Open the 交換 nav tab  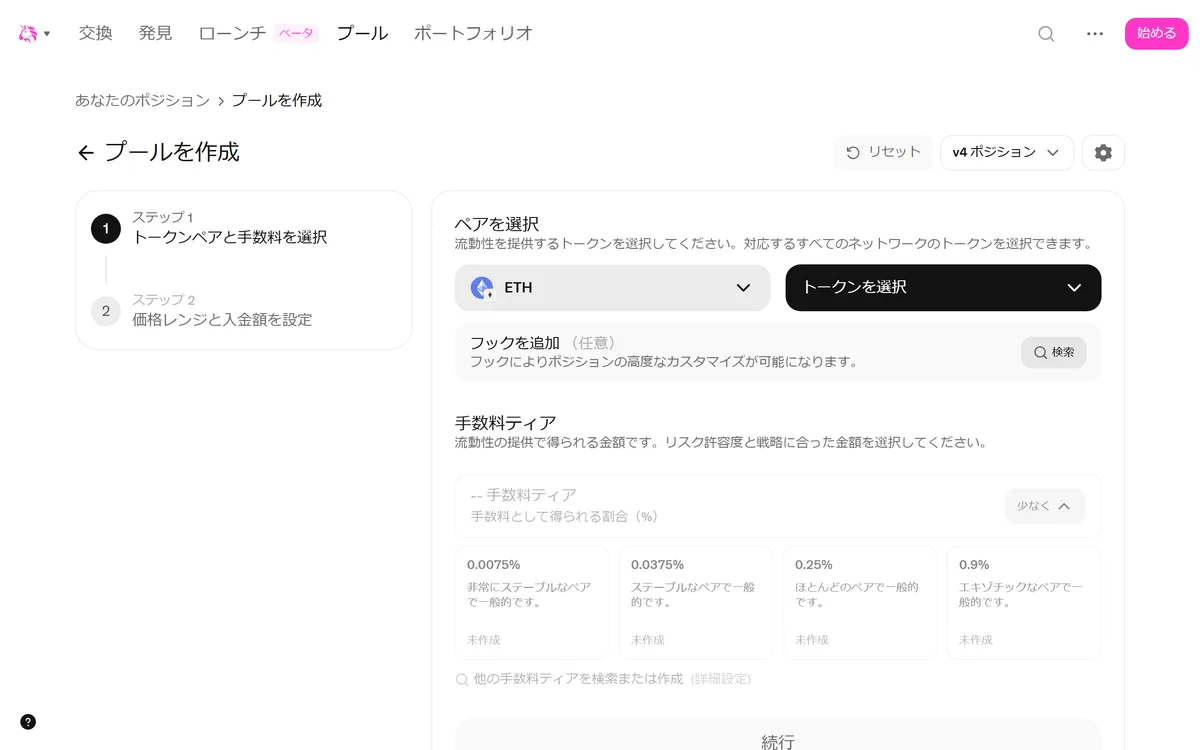point(96,33)
